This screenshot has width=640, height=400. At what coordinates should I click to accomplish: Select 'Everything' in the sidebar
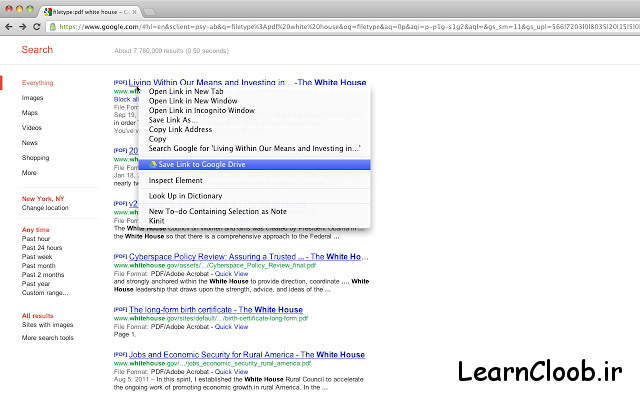click(x=38, y=83)
